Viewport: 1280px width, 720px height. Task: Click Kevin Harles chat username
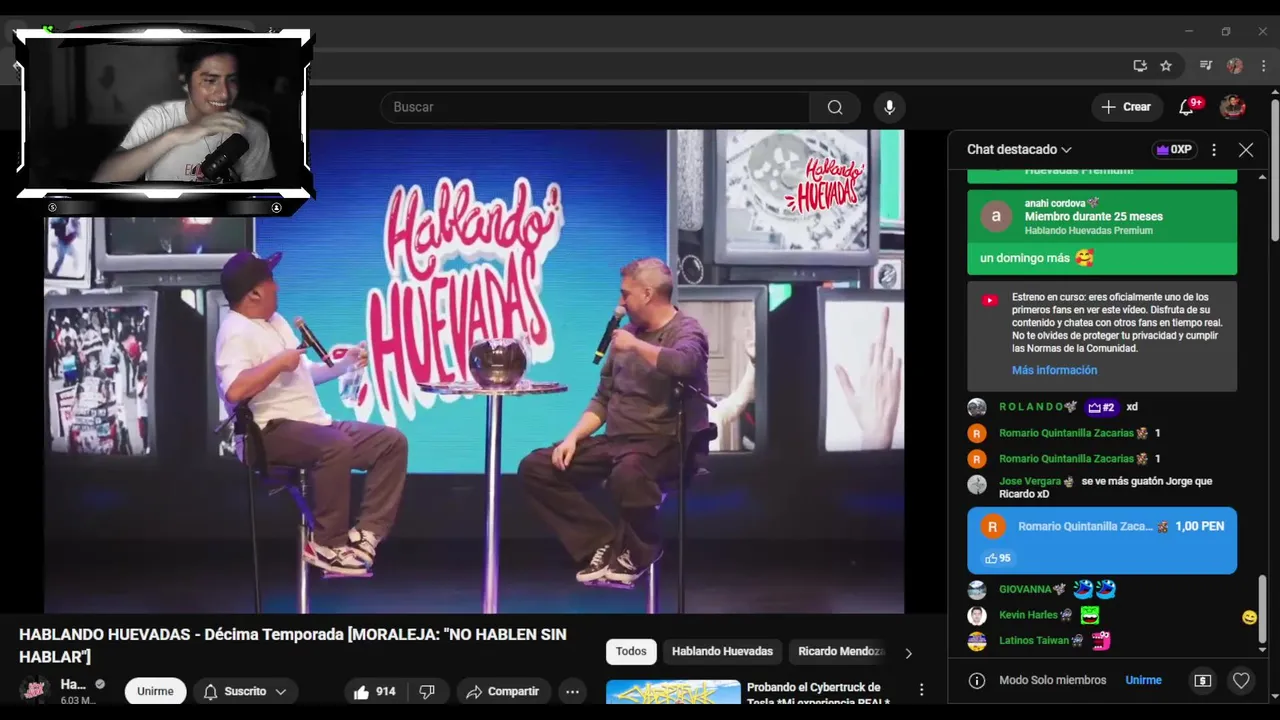click(x=1028, y=615)
